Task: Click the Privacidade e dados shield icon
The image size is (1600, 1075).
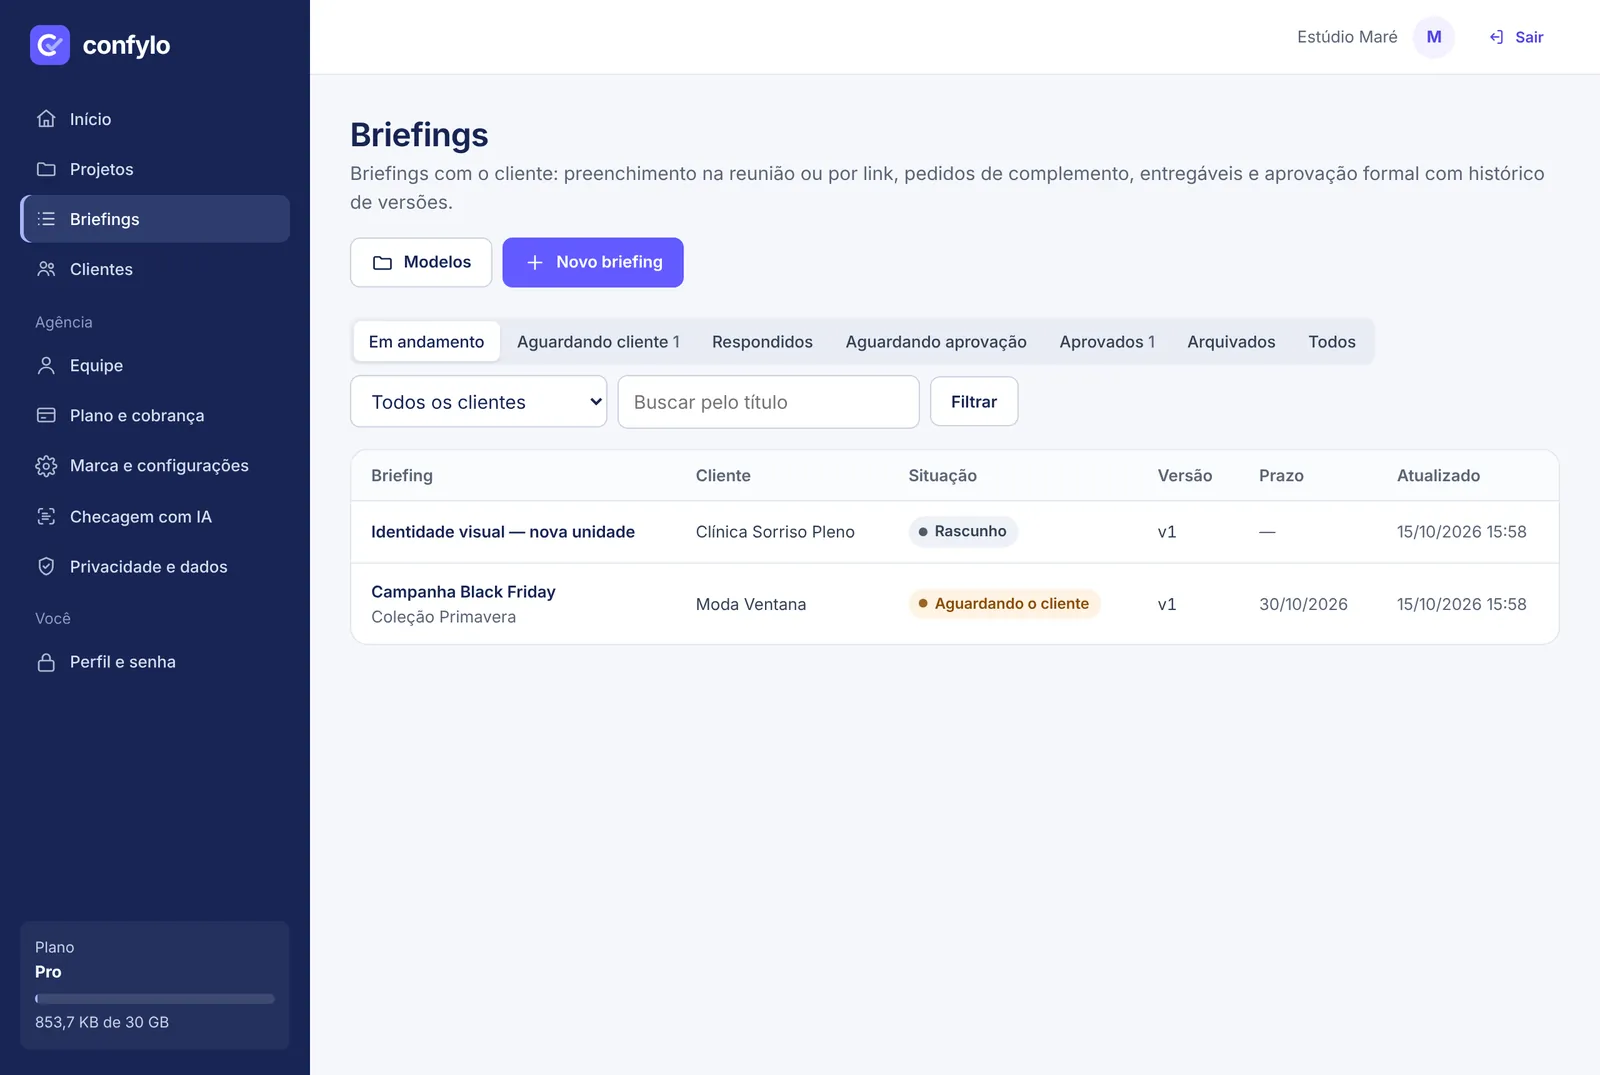Action: point(46,567)
